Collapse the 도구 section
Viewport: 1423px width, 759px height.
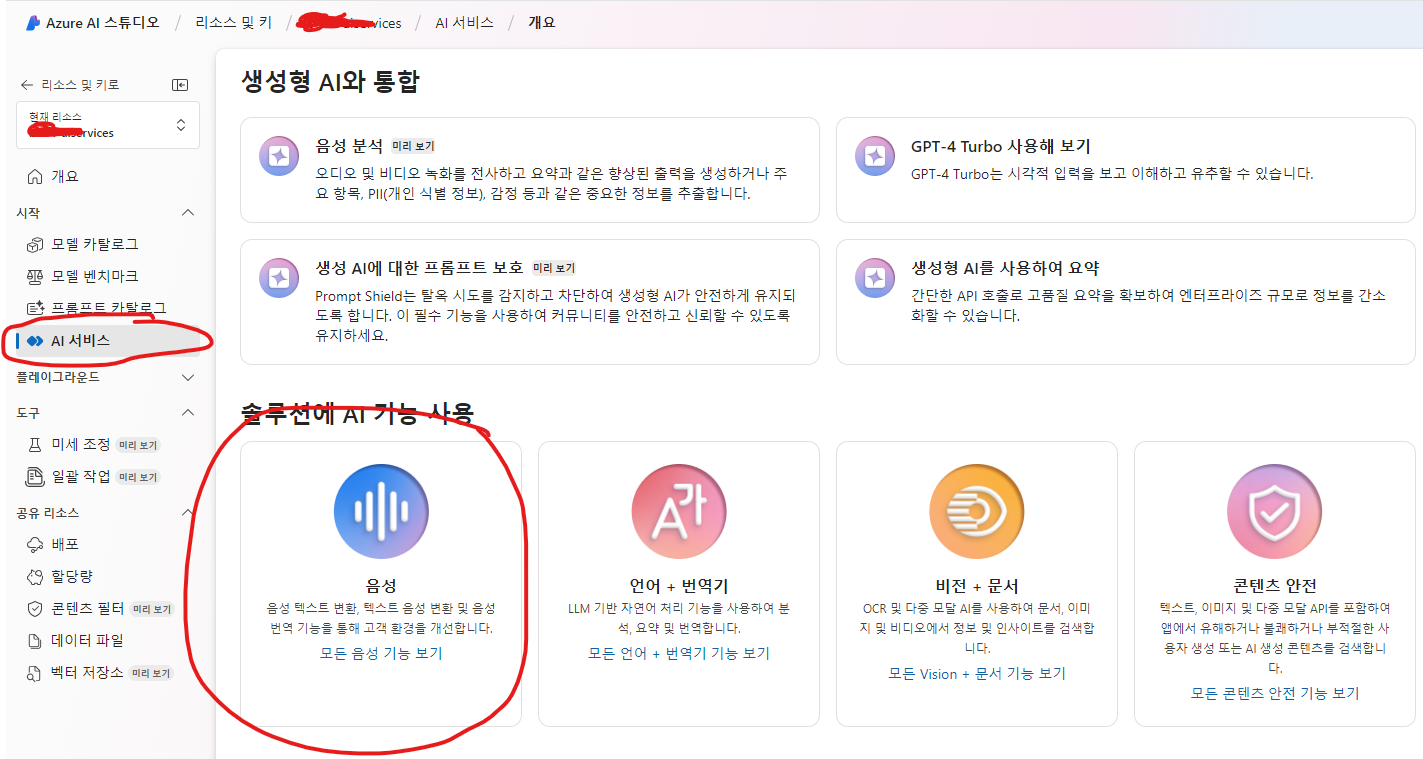(x=187, y=412)
